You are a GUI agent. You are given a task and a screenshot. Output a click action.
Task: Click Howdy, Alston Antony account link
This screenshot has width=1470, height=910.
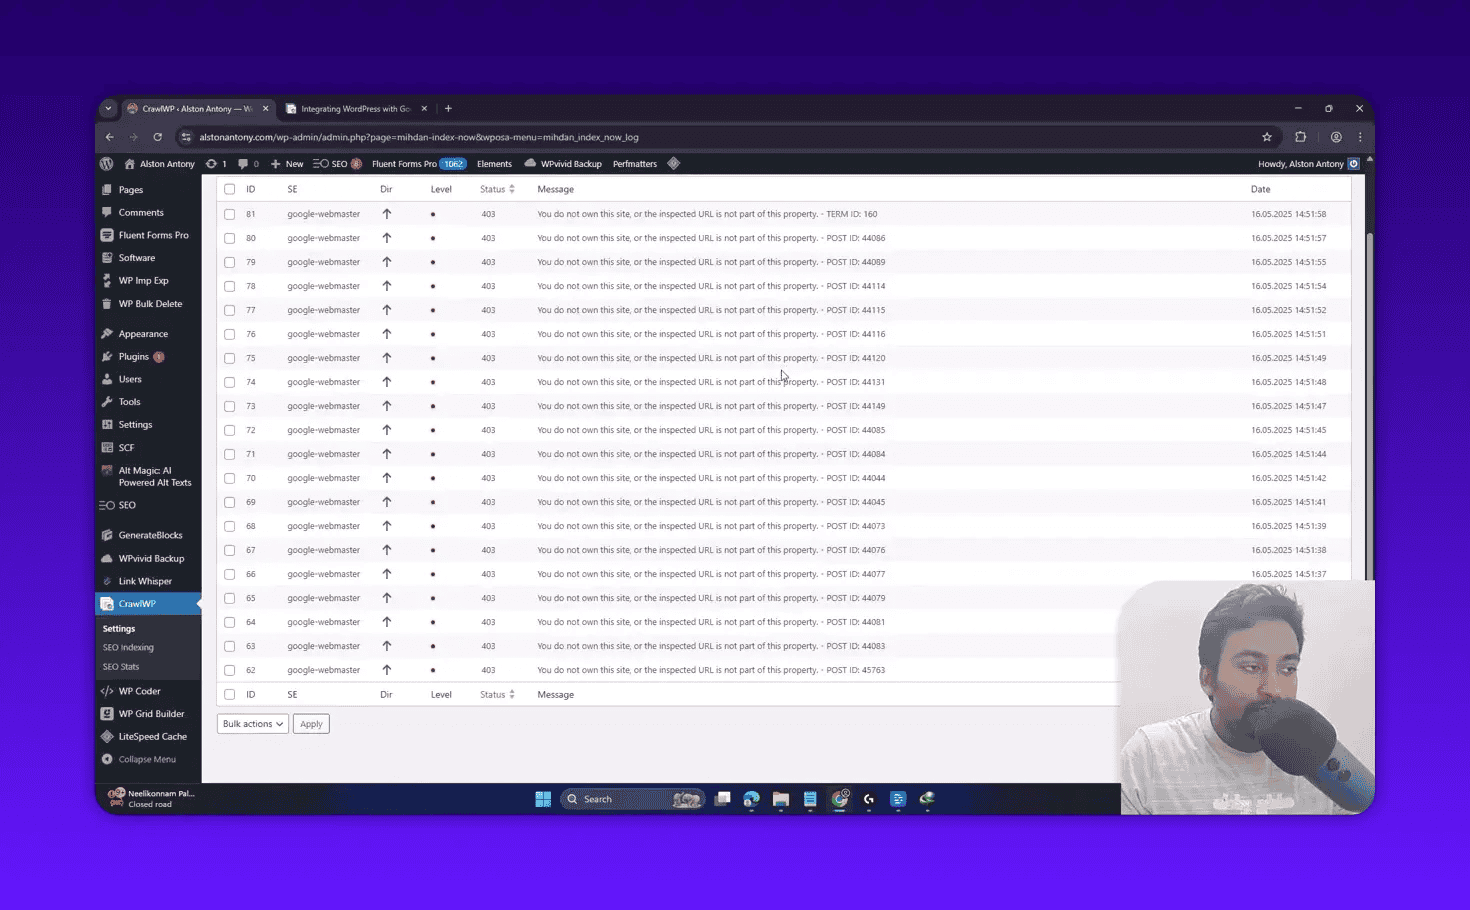1302,163
